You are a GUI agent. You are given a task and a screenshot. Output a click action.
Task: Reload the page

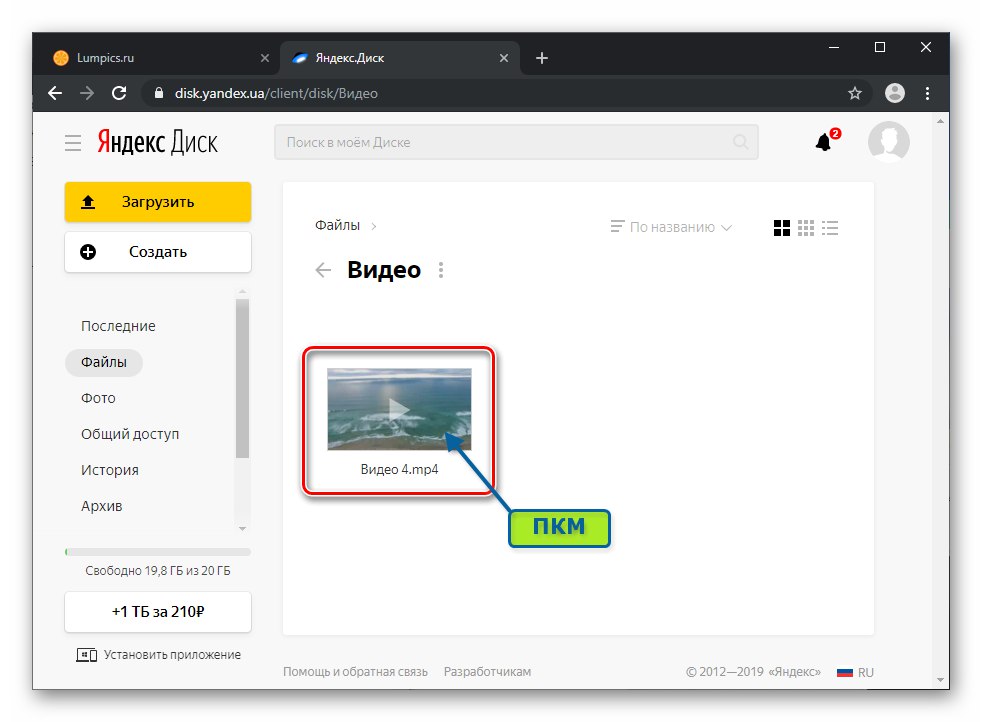click(x=119, y=93)
